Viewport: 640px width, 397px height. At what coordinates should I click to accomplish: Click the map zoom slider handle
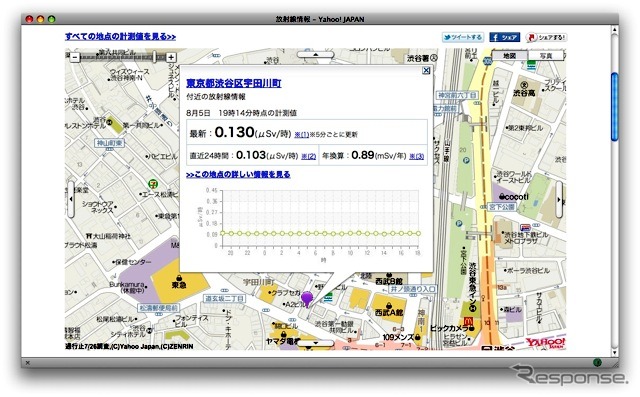[155, 57]
